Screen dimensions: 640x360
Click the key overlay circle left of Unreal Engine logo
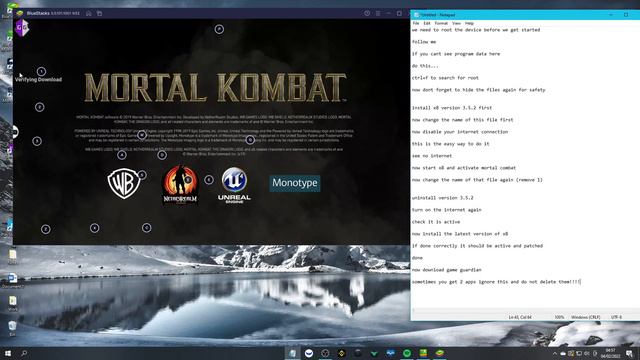pos(209,180)
